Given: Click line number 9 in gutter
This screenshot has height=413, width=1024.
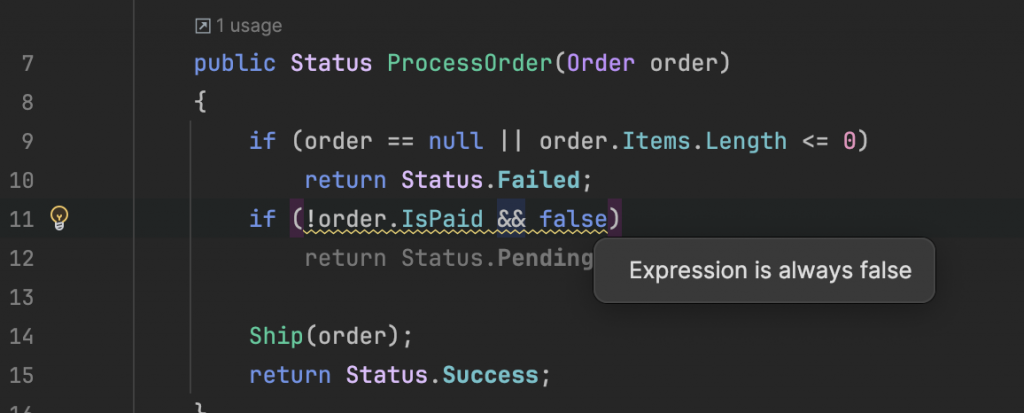Looking at the screenshot, I should 27,141.
